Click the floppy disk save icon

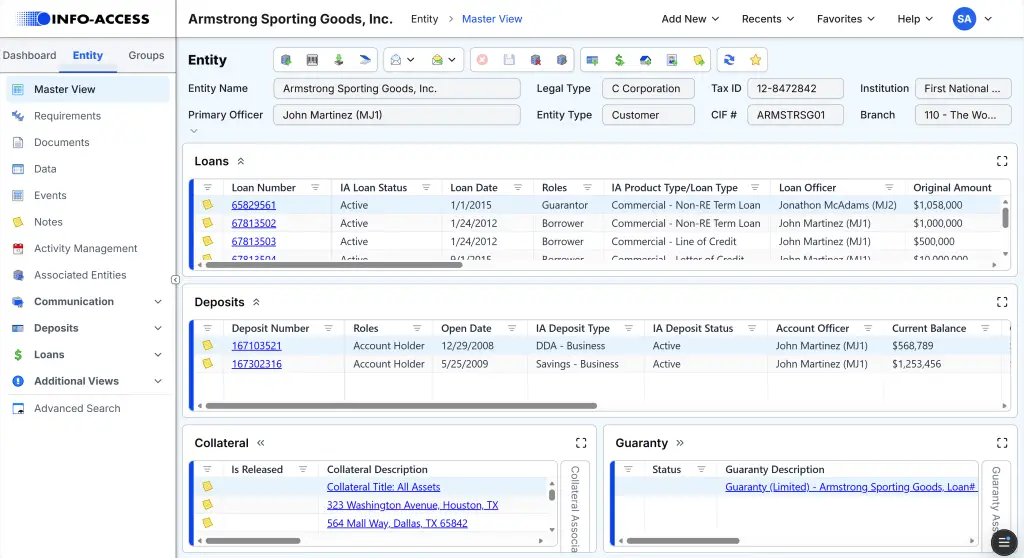click(509, 60)
